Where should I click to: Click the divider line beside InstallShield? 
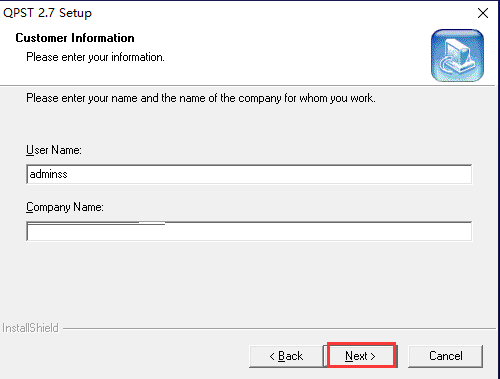point(279,329)
